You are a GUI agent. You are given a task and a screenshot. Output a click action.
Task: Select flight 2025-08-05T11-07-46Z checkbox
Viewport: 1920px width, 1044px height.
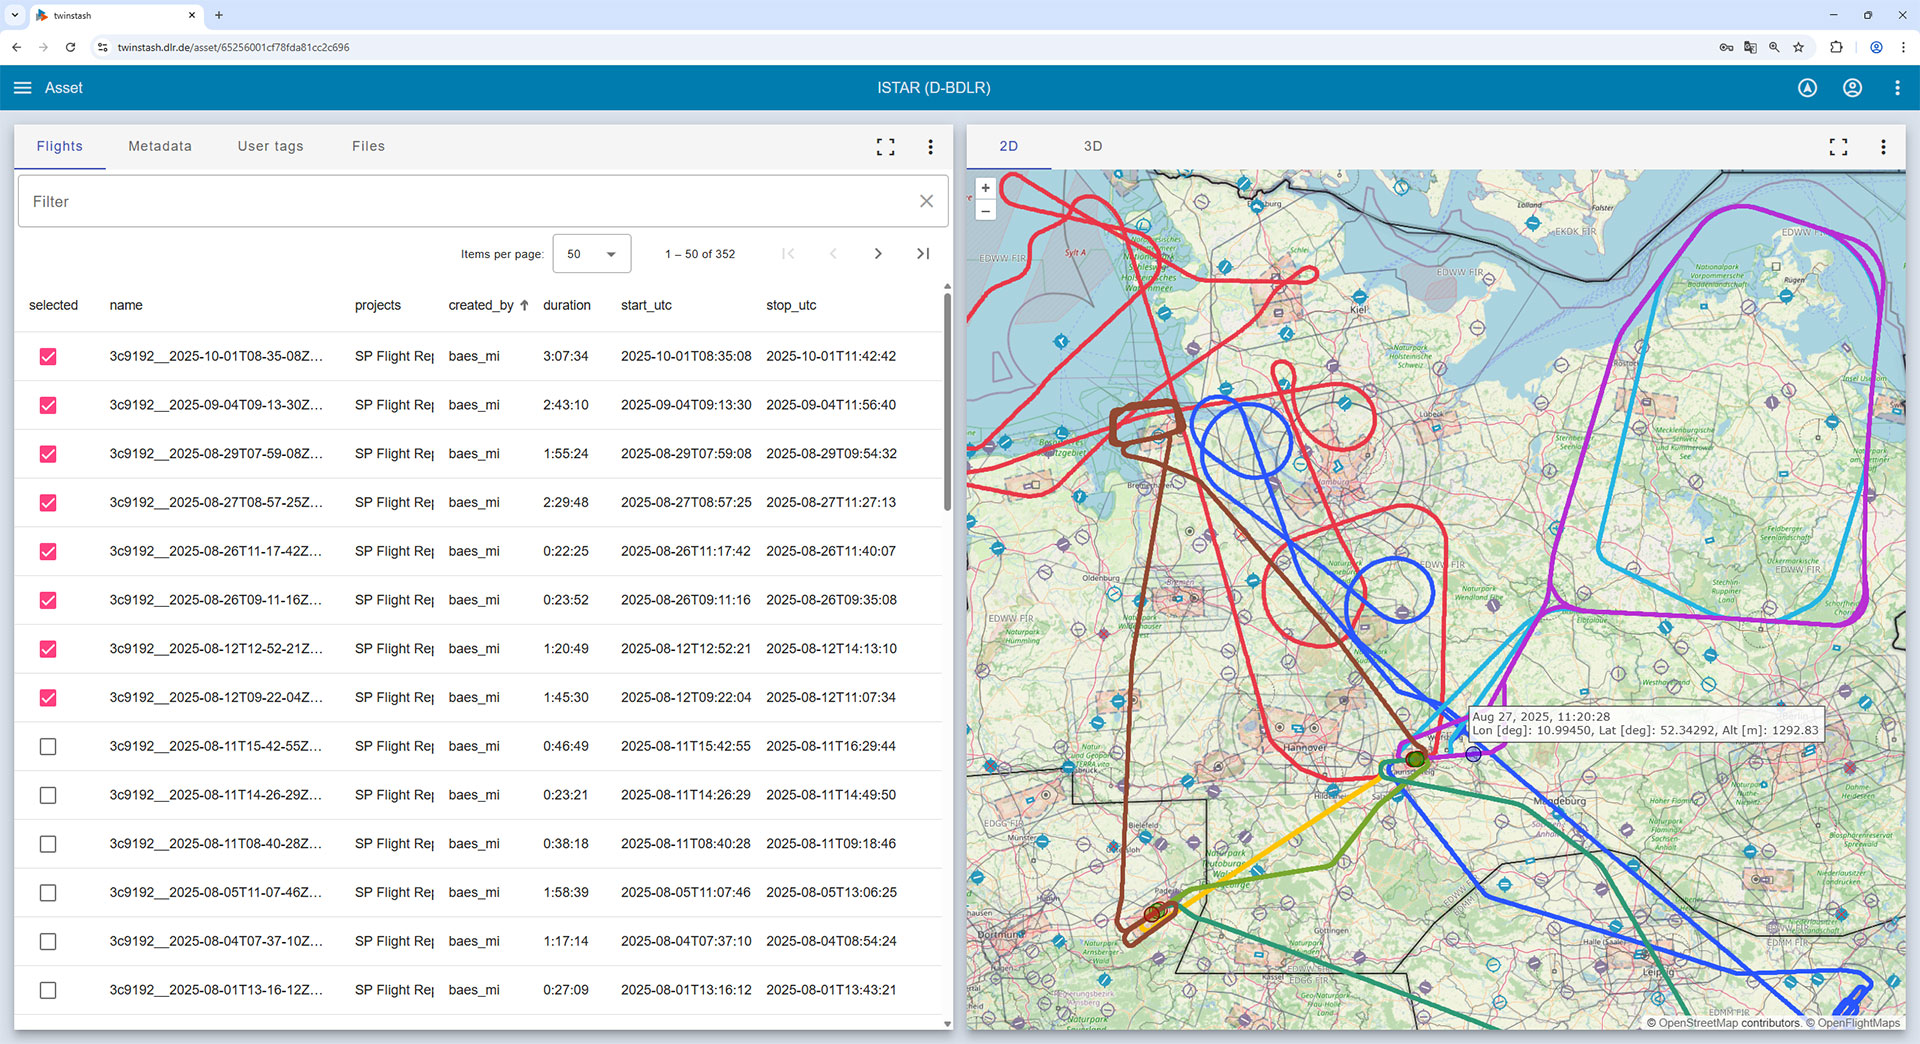[48, 893]
